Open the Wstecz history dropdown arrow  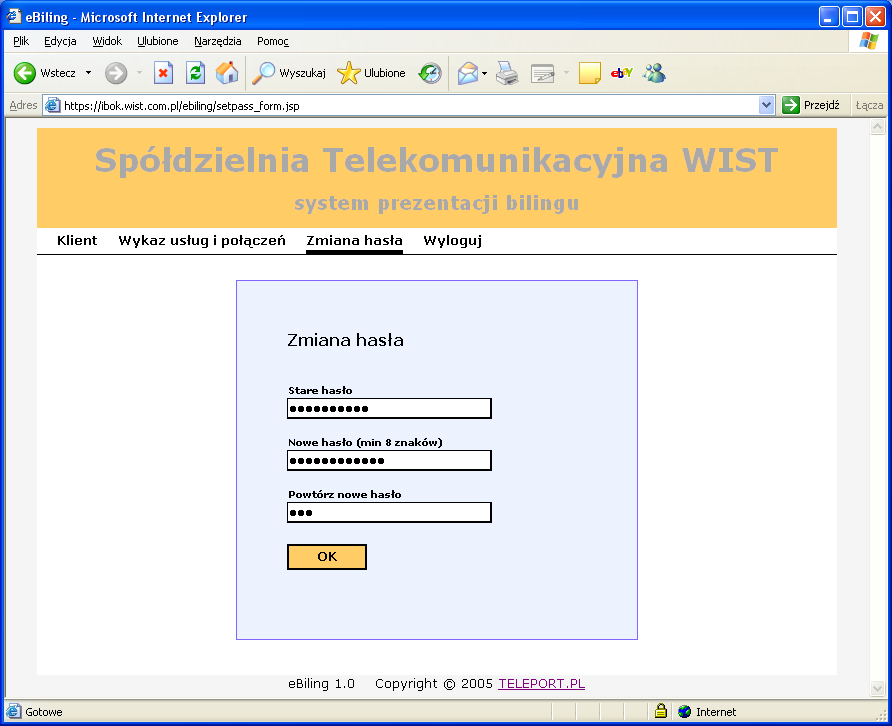[88, 73]
